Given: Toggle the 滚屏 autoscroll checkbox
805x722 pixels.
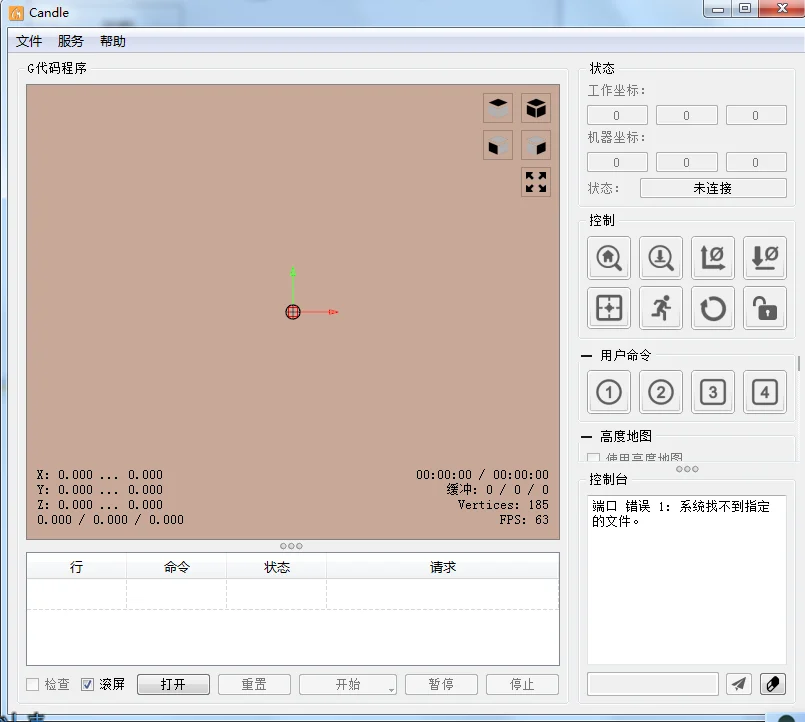Looking at the screenshot, I should 87,684.
